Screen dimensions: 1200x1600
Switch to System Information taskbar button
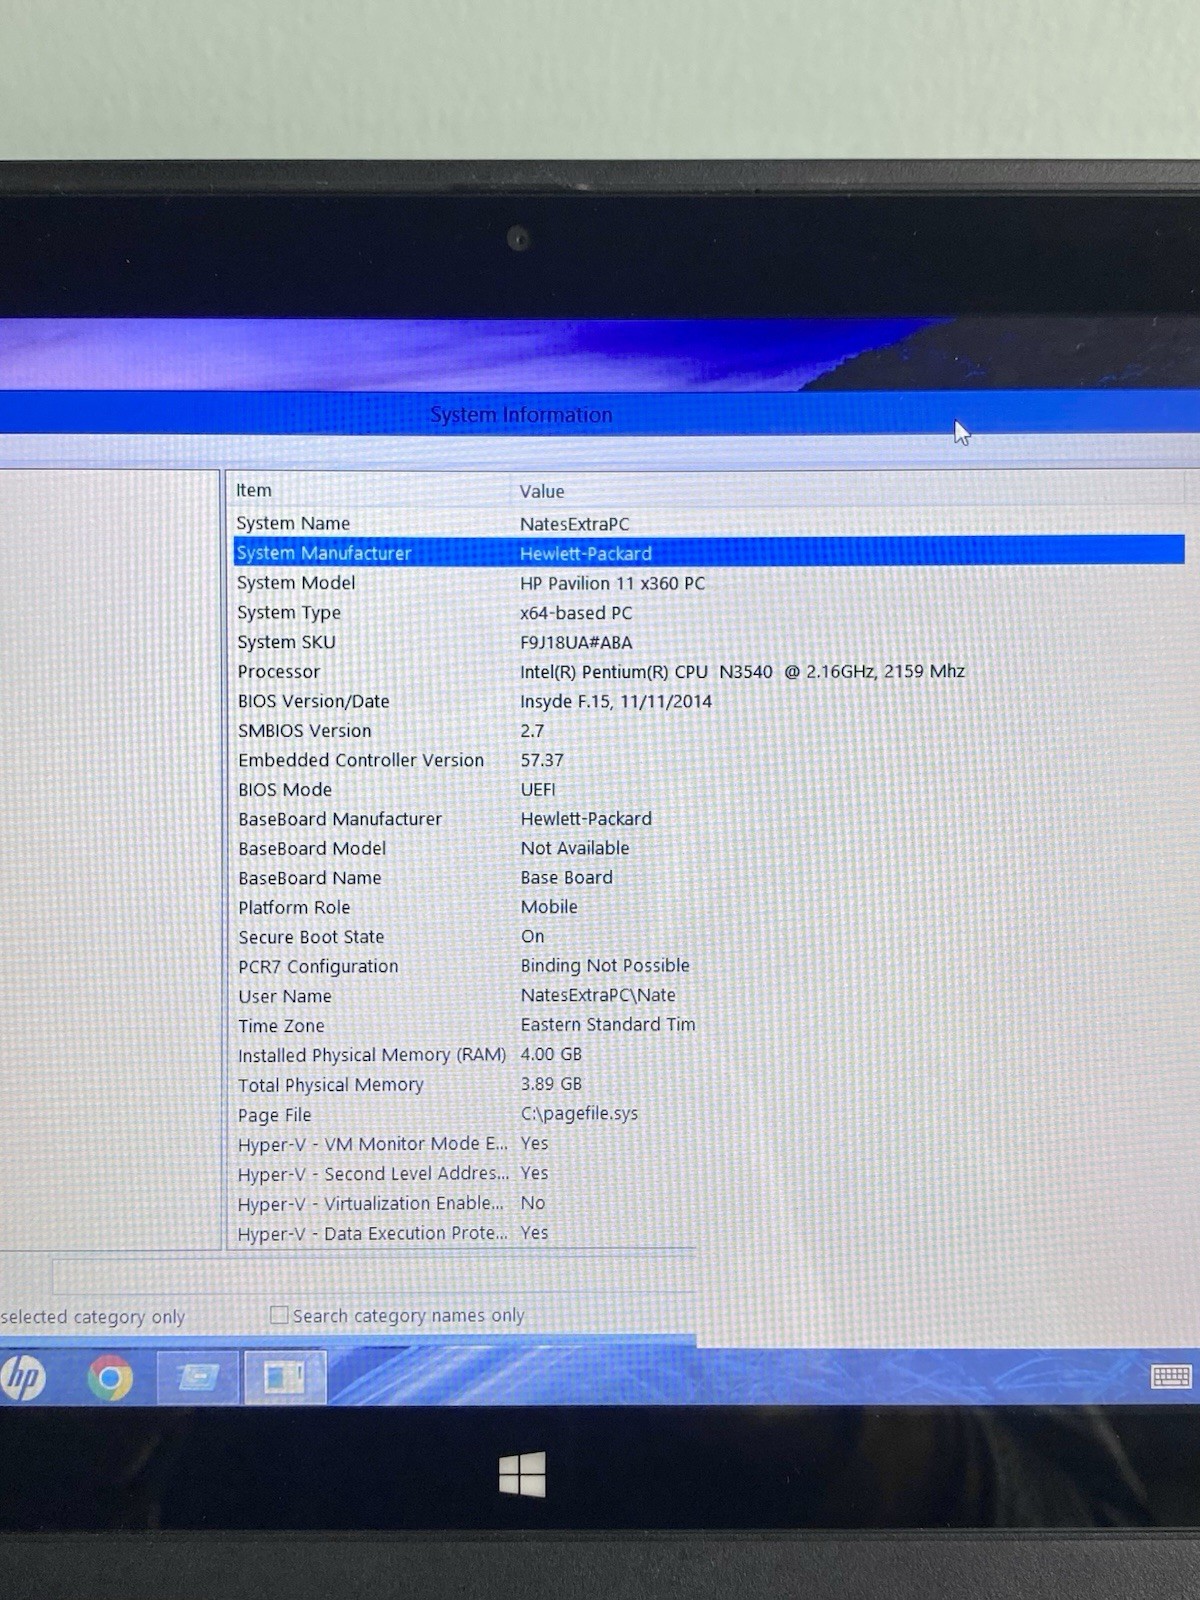coord(284,1378)
